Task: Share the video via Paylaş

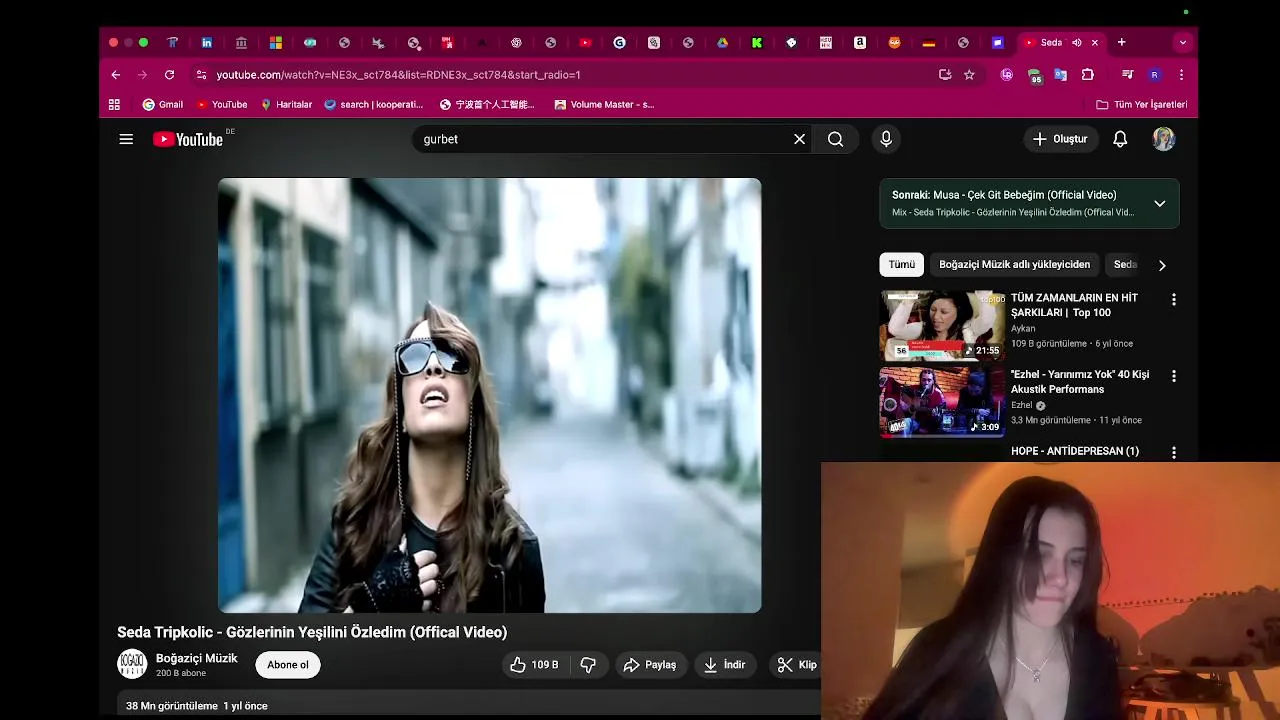Action: tap(650, 665)
